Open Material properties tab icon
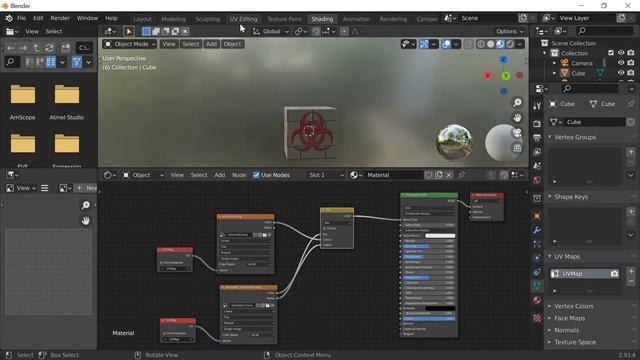 [x=537, y=300]
